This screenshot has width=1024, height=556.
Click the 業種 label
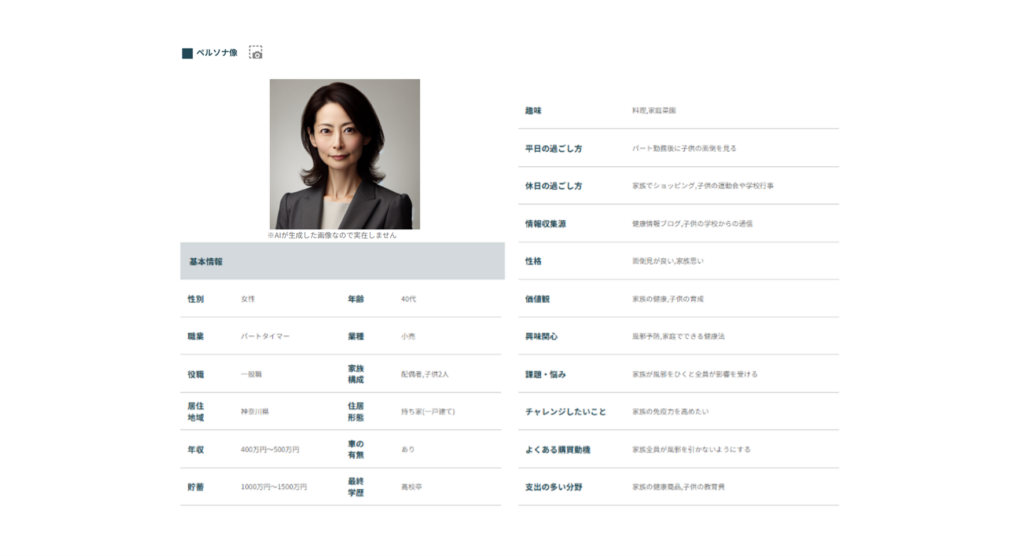[356, 336]
